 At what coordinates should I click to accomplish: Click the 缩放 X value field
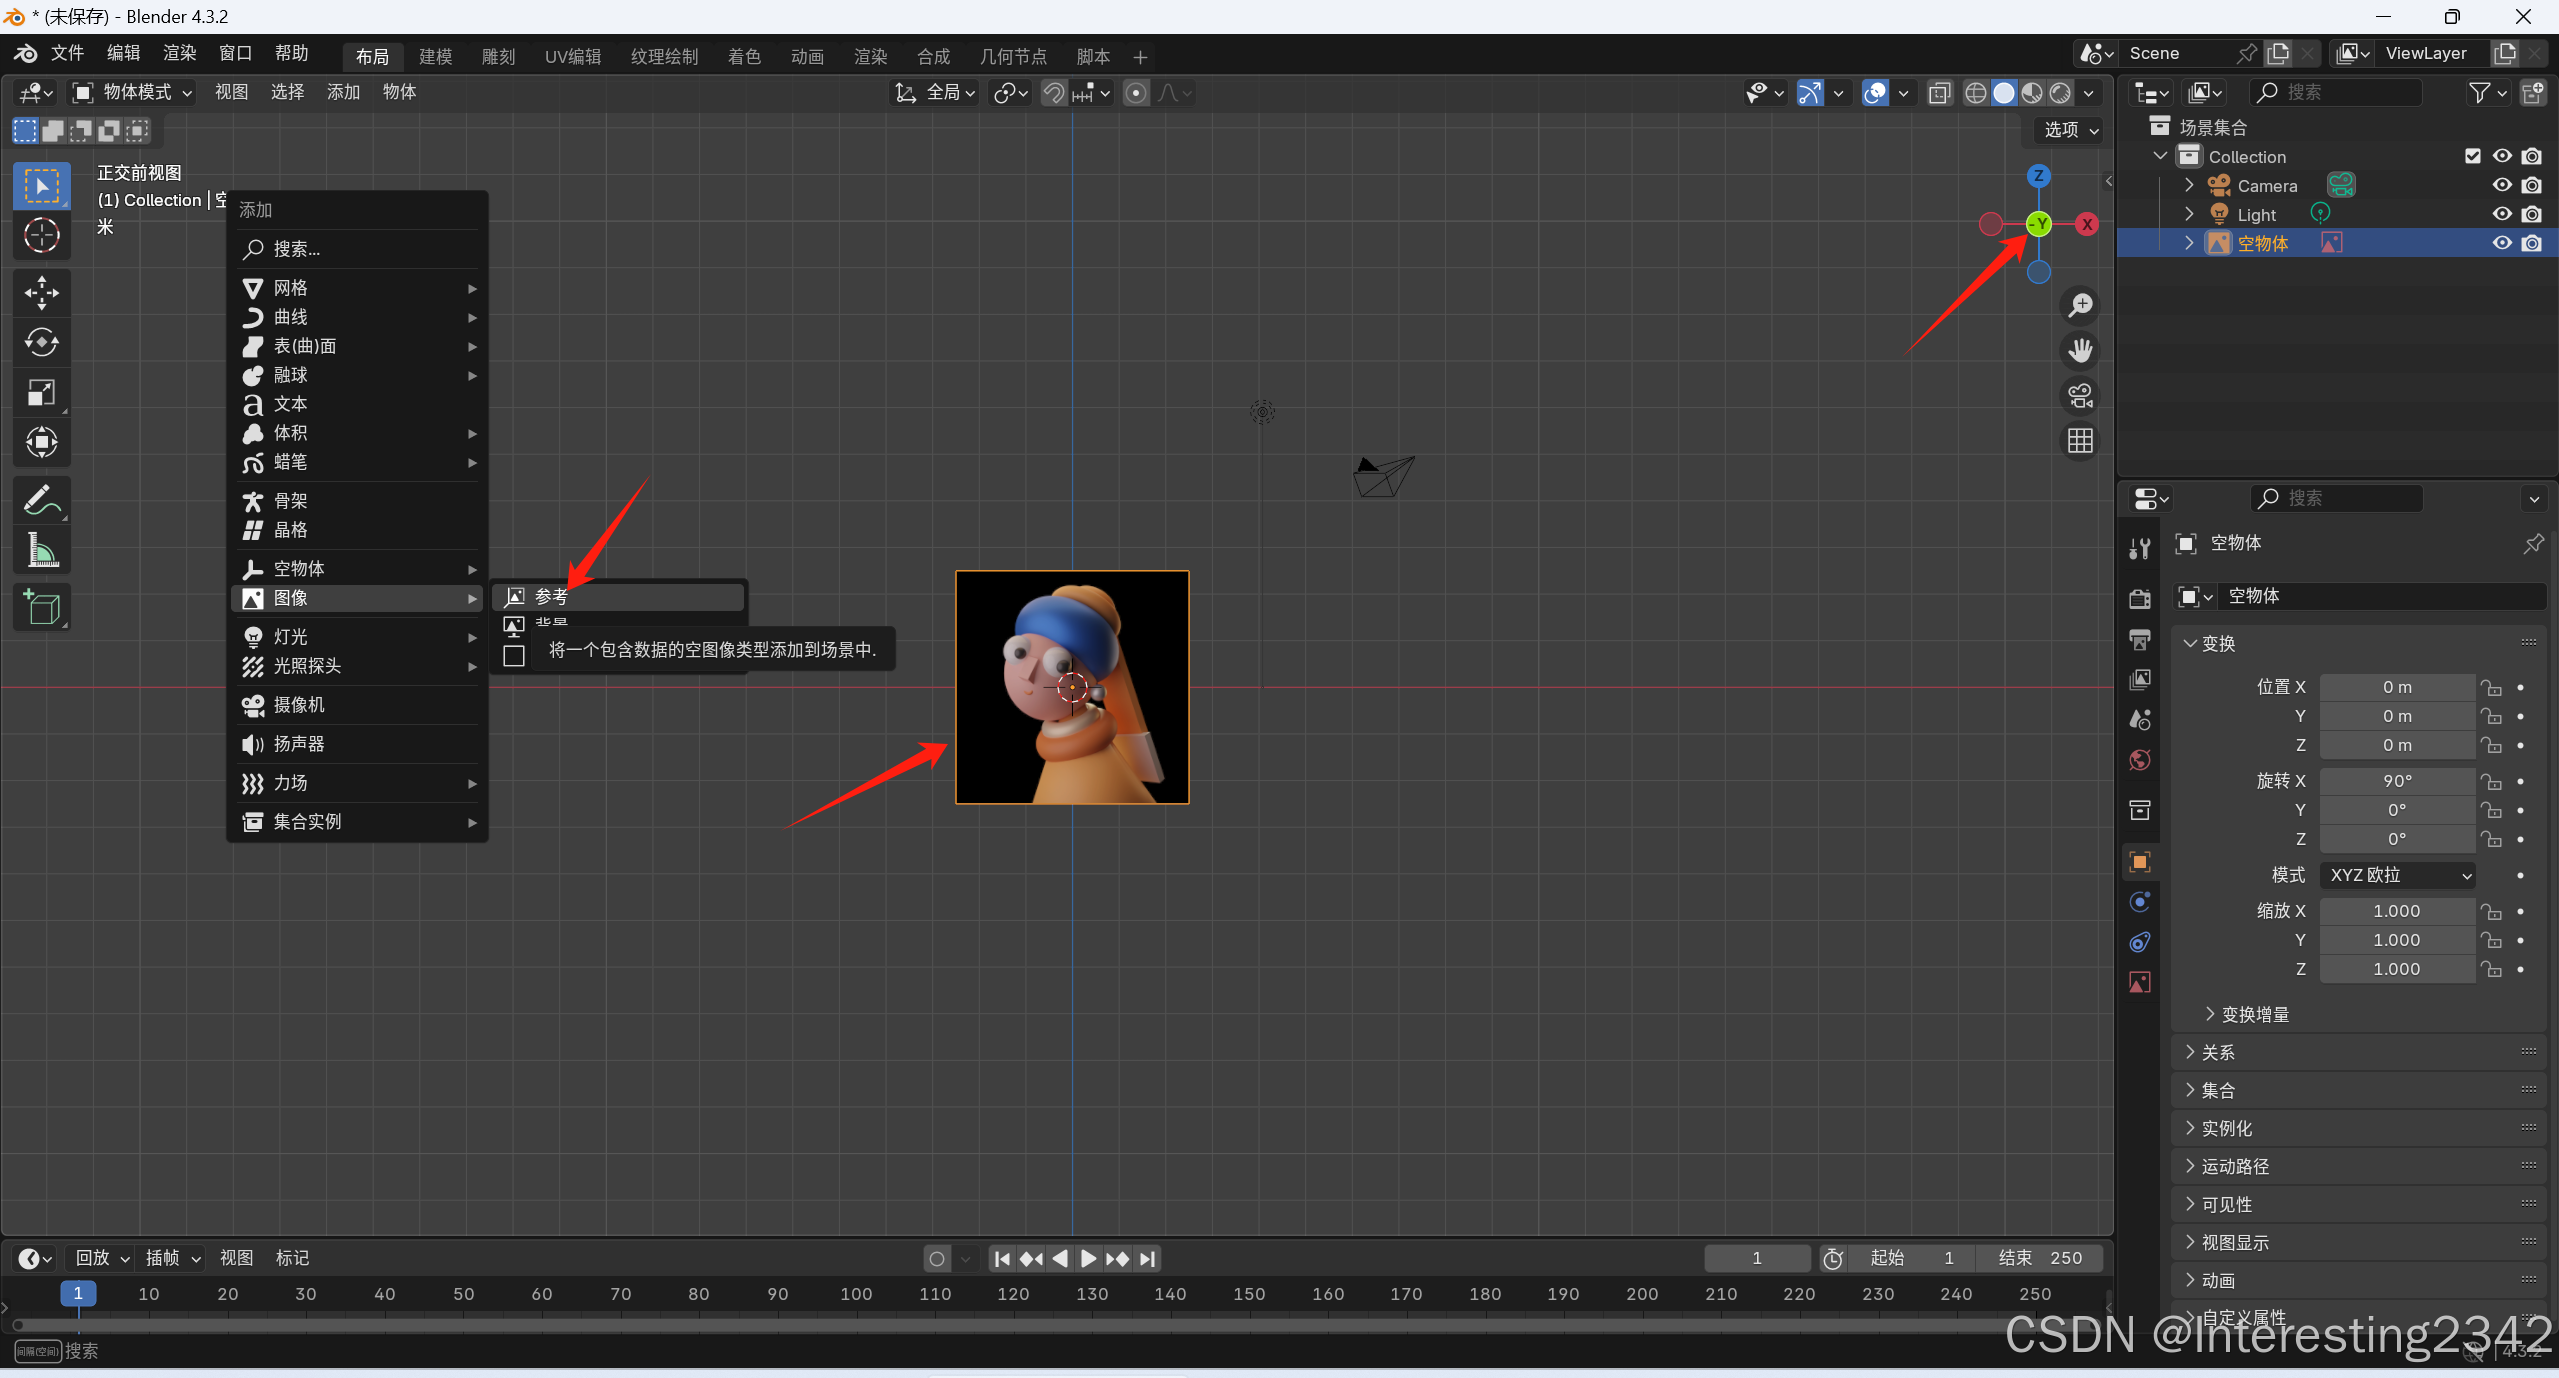point(2396,911)
